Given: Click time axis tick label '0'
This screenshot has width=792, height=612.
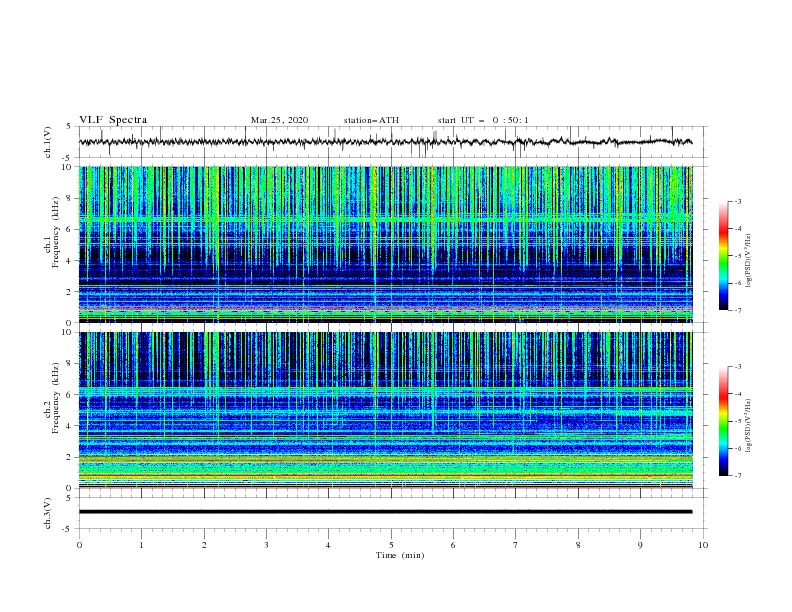Looking at the screenshot, I should tap(79, 545).
